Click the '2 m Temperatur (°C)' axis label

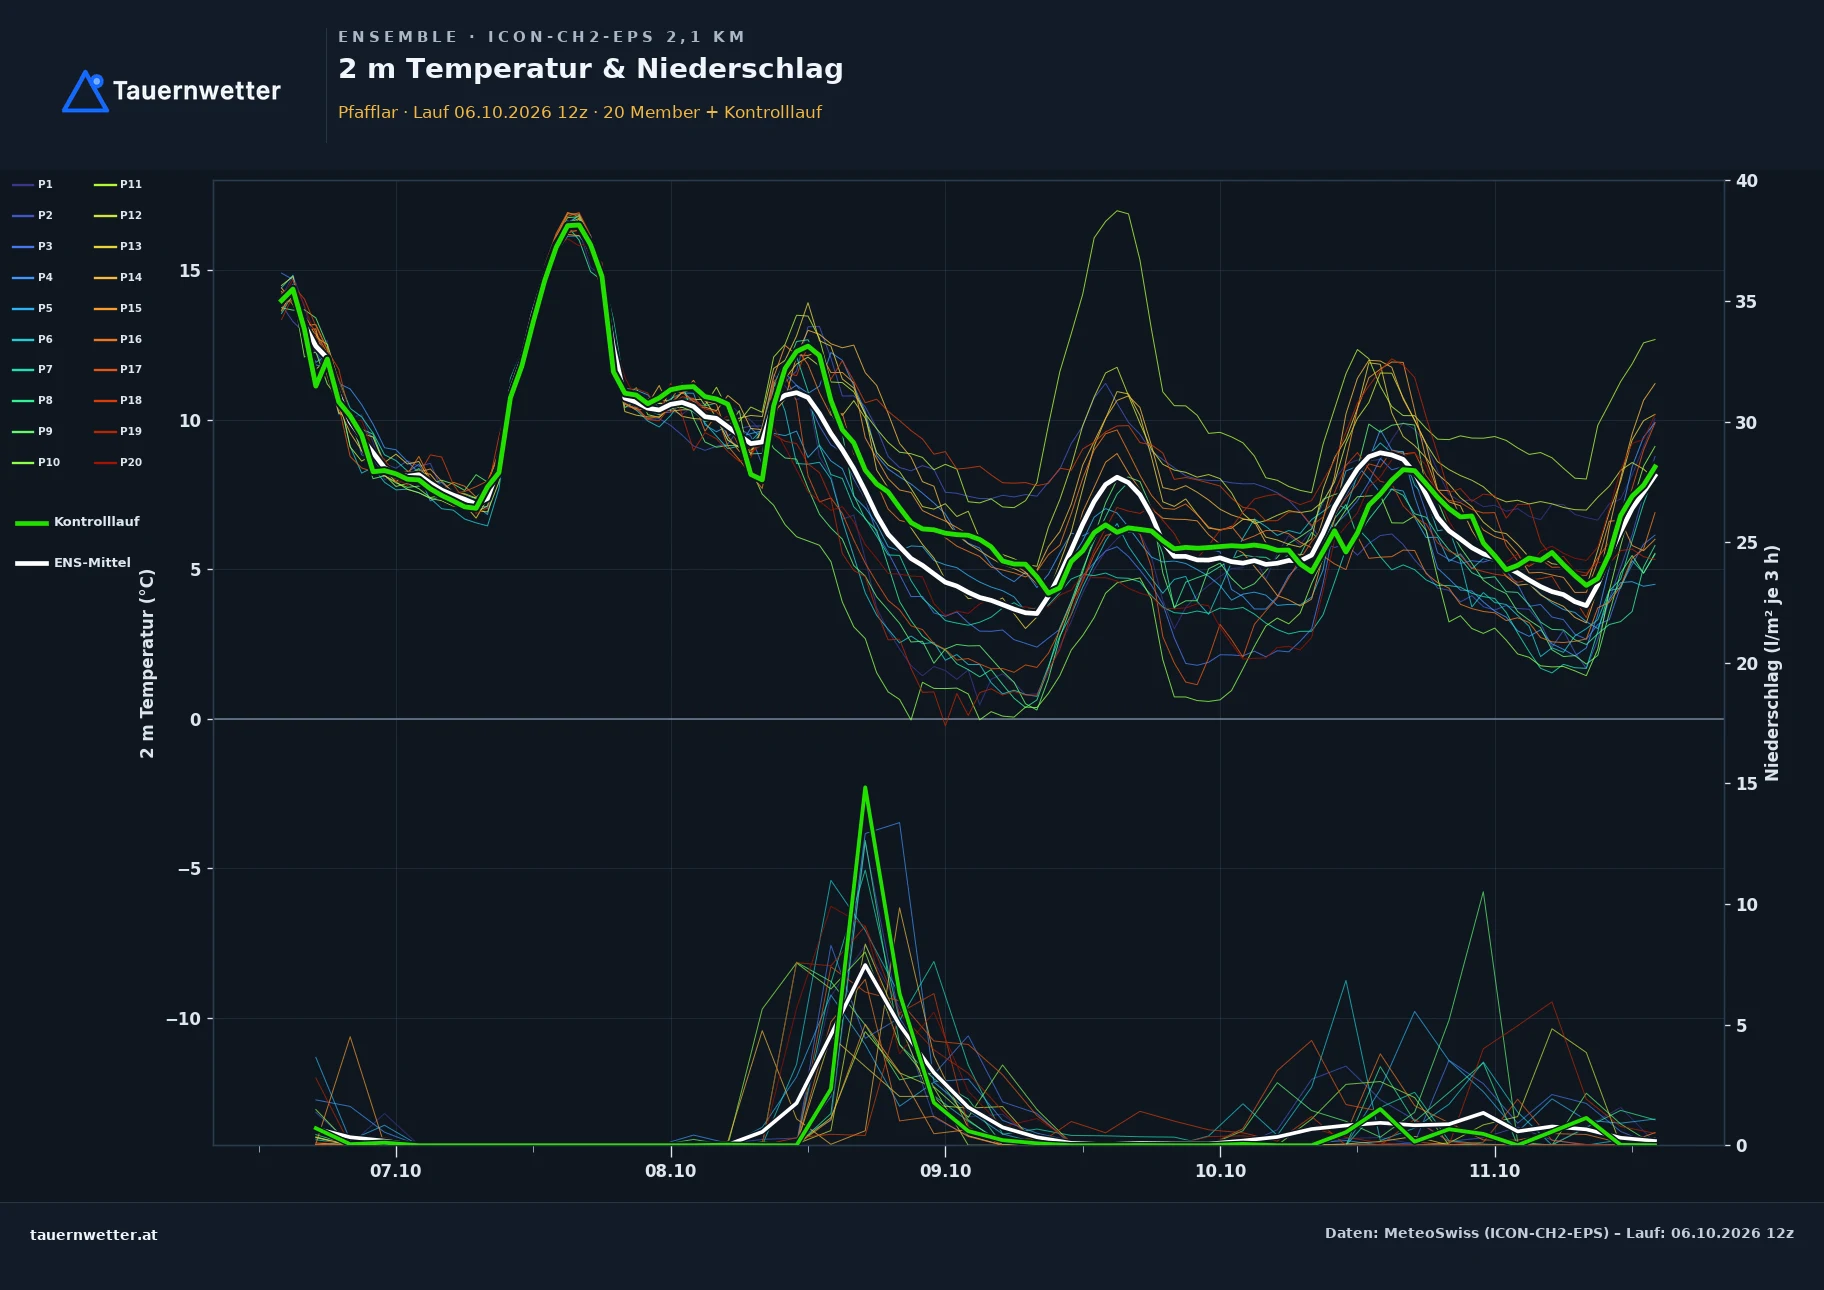(147, 663)
